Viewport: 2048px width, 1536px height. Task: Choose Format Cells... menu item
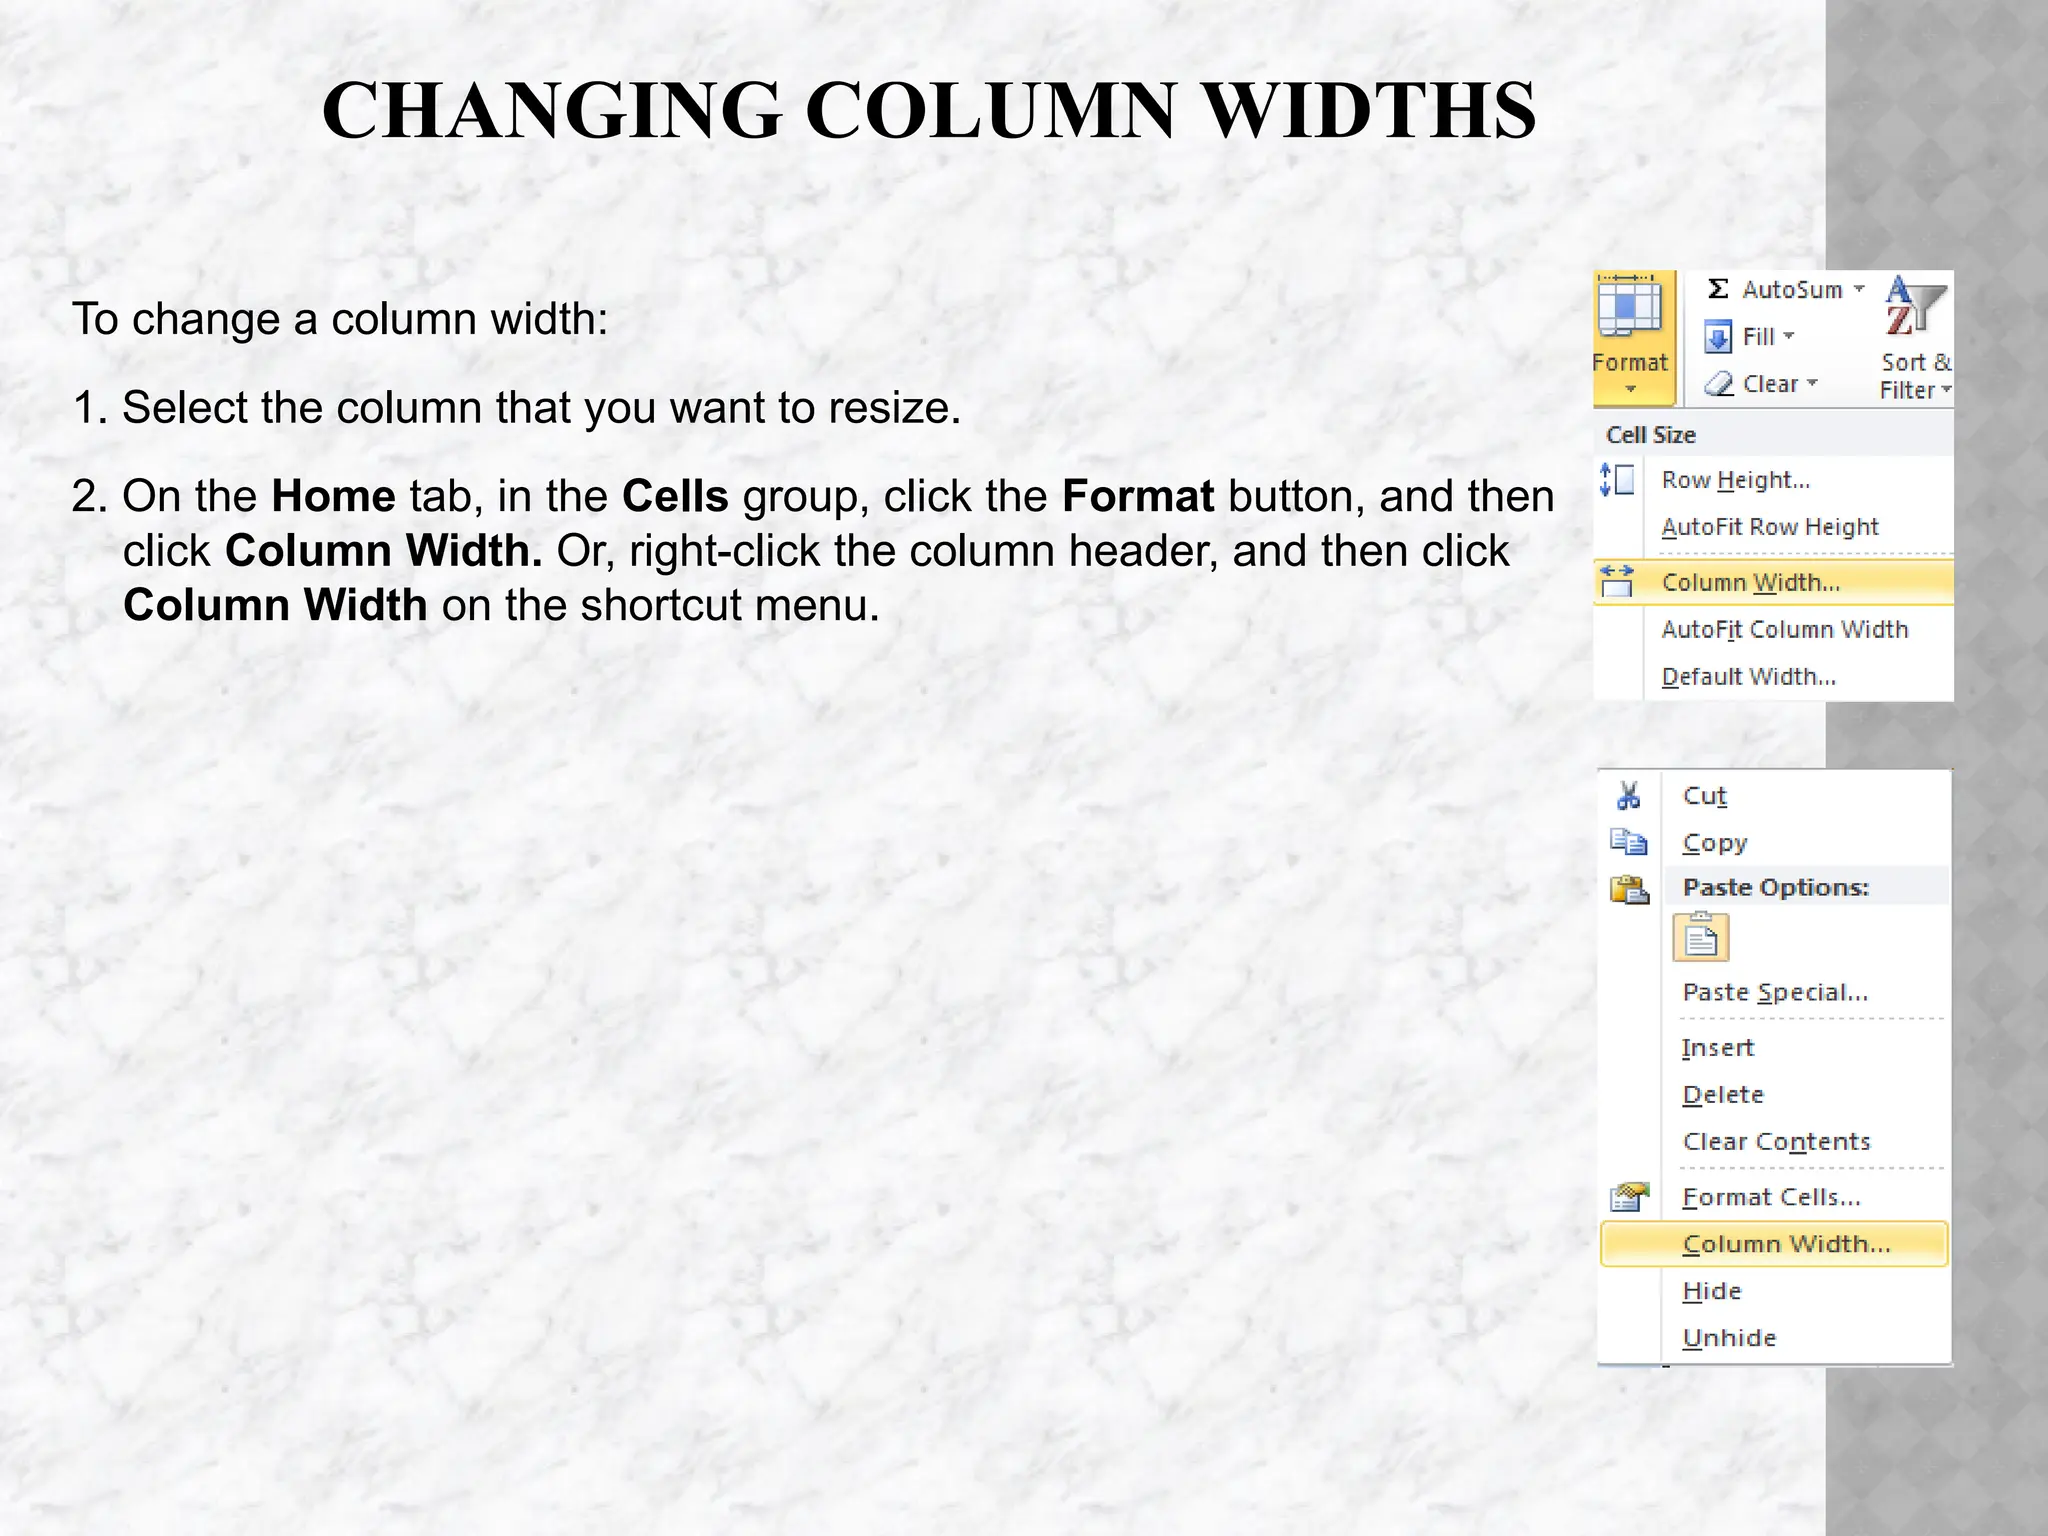coord(1771,1197)
